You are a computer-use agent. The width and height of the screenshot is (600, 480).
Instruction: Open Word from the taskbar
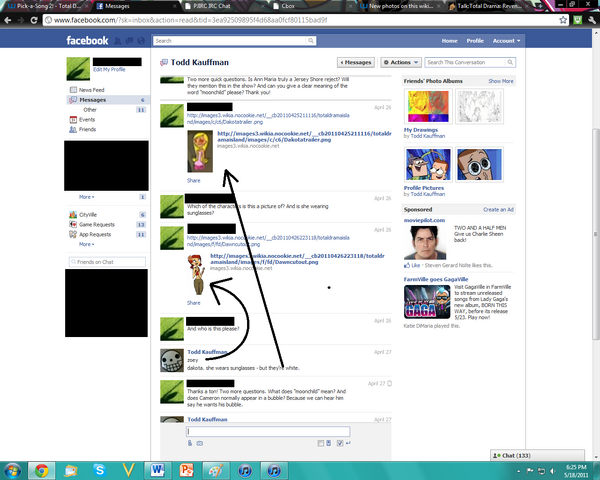[x=157, y=470]
